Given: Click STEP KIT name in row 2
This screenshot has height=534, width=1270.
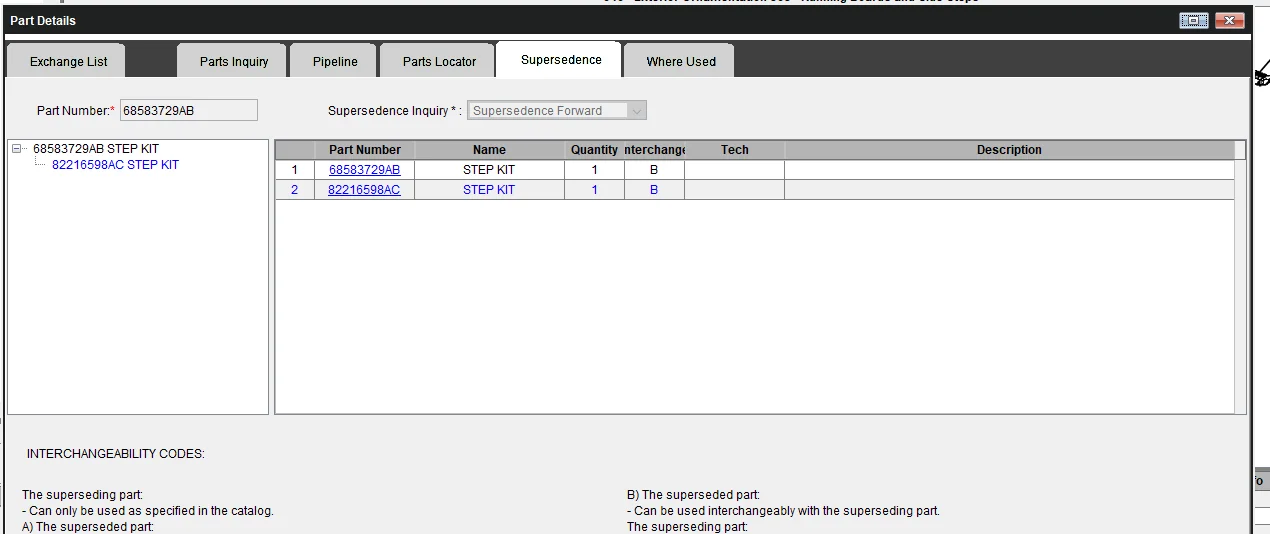Looking at the screenshot, I should point(489,189).
